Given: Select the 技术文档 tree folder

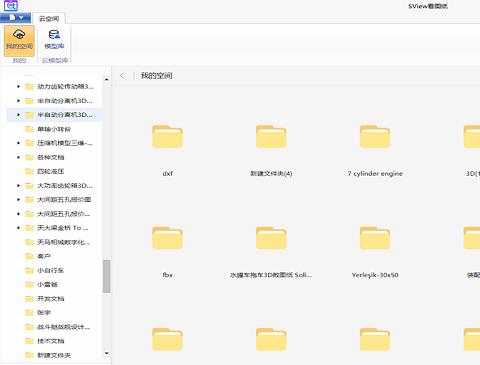Looking at the screenshot, I should point(45,341).
